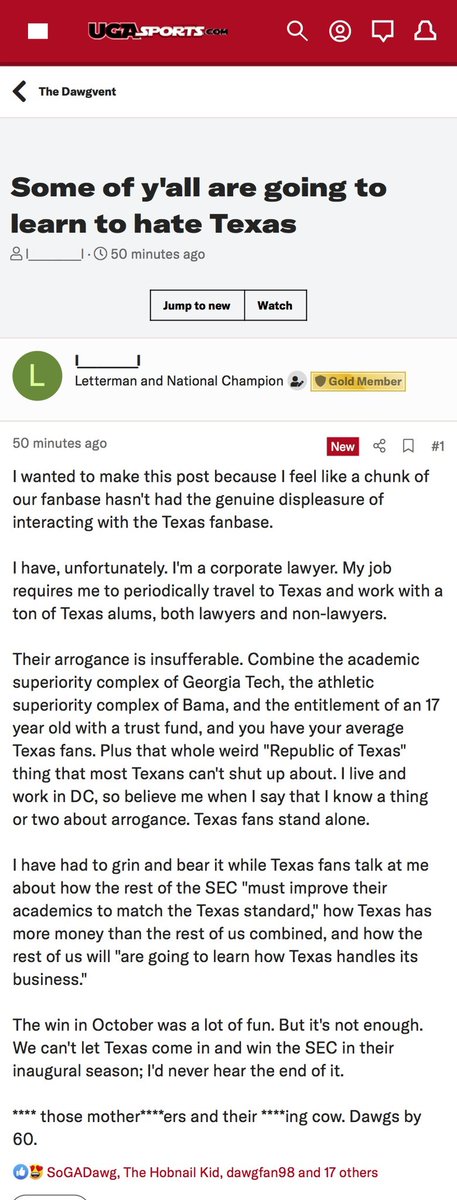
Task: Open the thread author's username link under title
Action: coord(56,254)
